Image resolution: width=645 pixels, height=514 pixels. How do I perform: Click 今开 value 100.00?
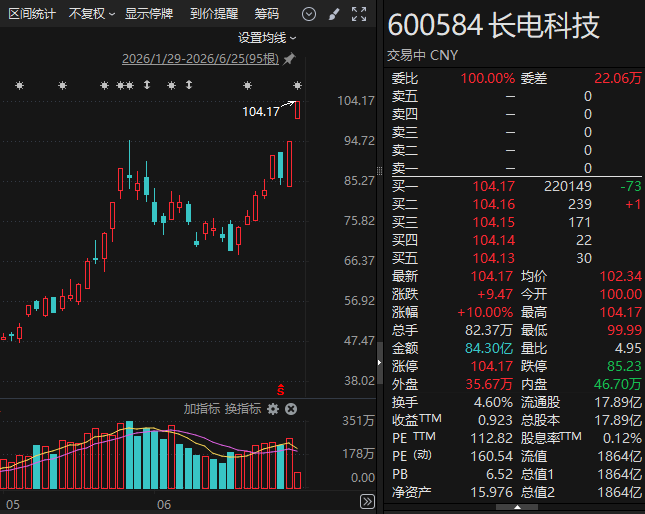point(620,294)
